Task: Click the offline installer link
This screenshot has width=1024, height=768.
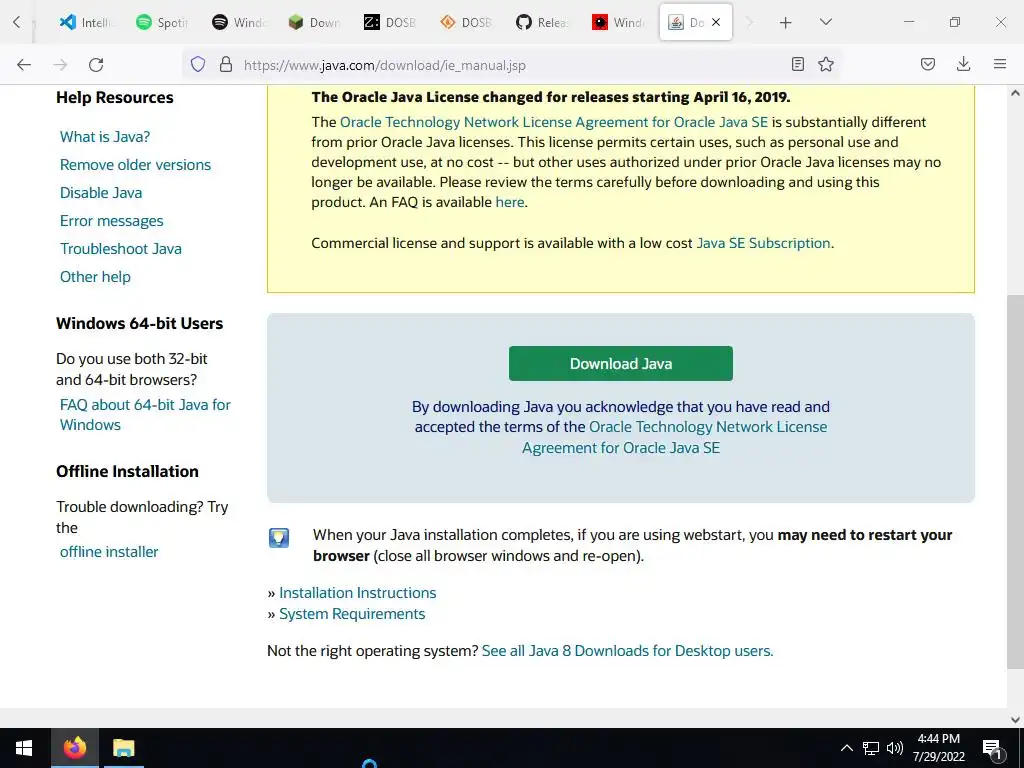Action: point(109,552)
